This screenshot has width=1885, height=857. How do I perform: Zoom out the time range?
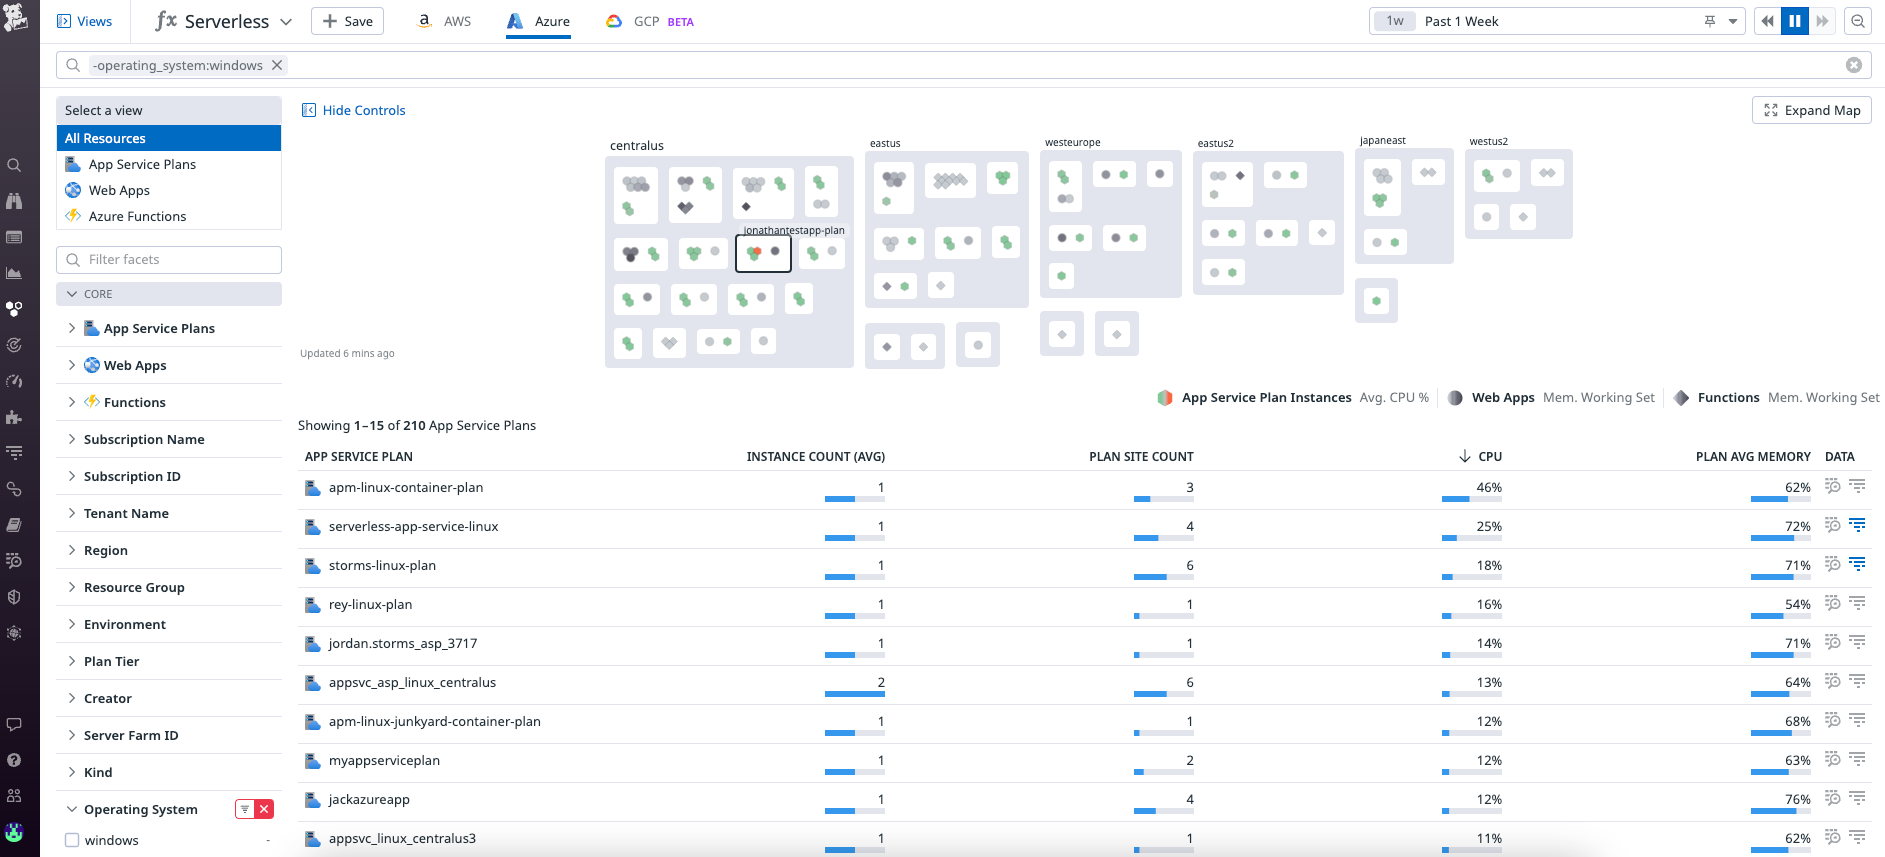[x=1858, y=21]
